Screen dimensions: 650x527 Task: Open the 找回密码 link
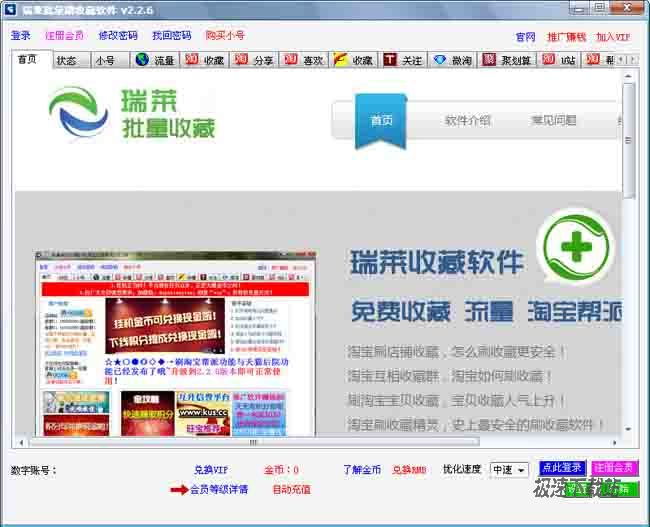(172, 36)
